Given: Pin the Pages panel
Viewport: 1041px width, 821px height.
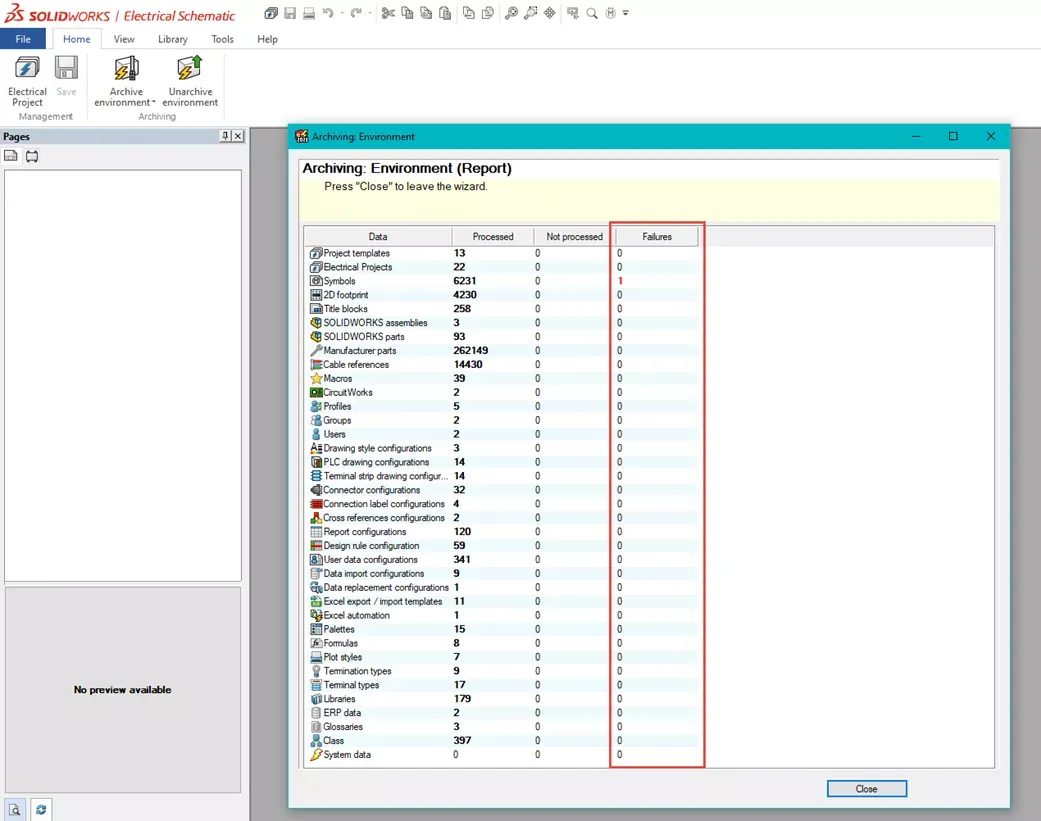Looking at the screenshot, I should coord(225,136).
